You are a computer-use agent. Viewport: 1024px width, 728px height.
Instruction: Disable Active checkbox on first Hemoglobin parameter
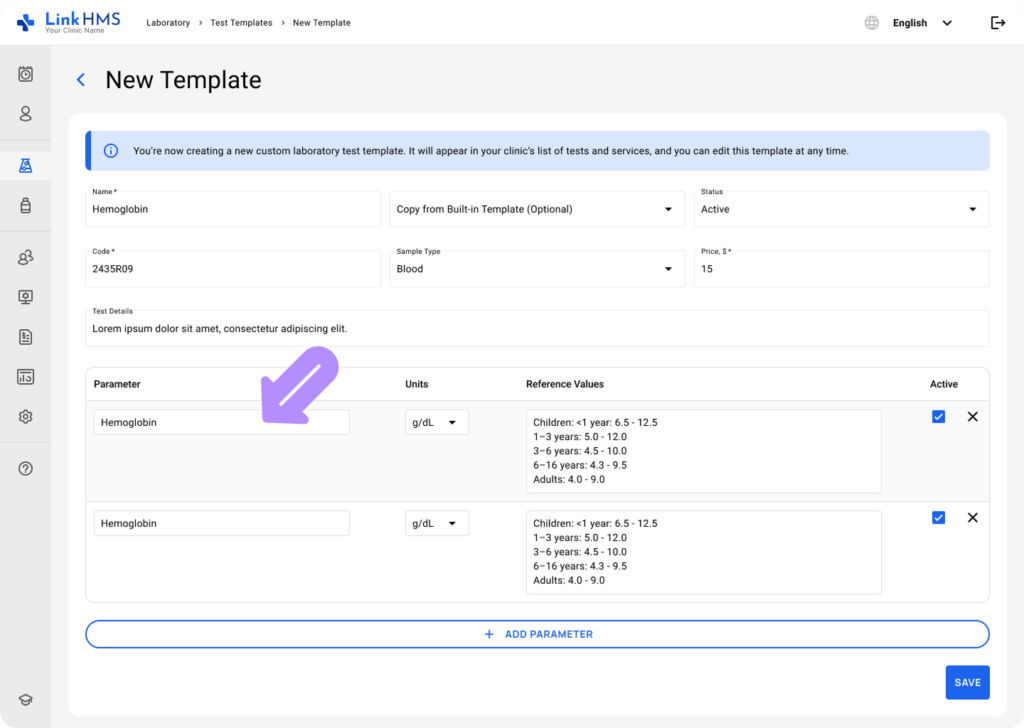coord(938,416)
